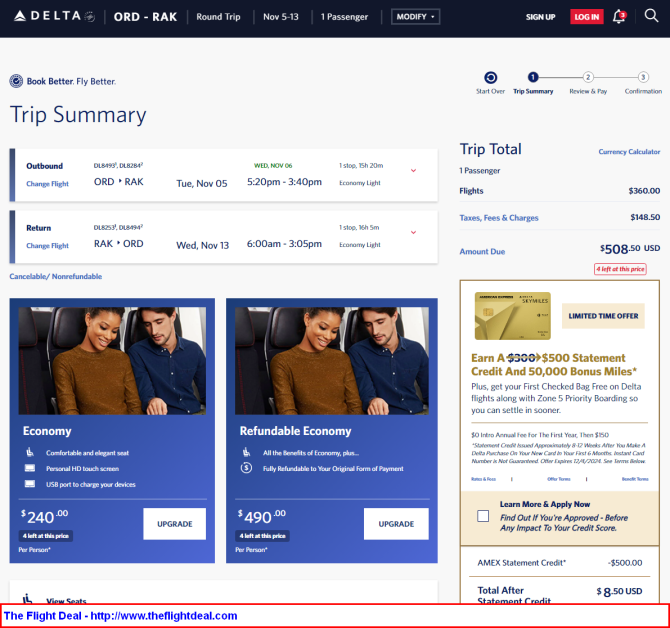This screenshot has height=628, width=670.
Task: Check the Learn More & Apply Now checkbox
Action: coord(483,516)
